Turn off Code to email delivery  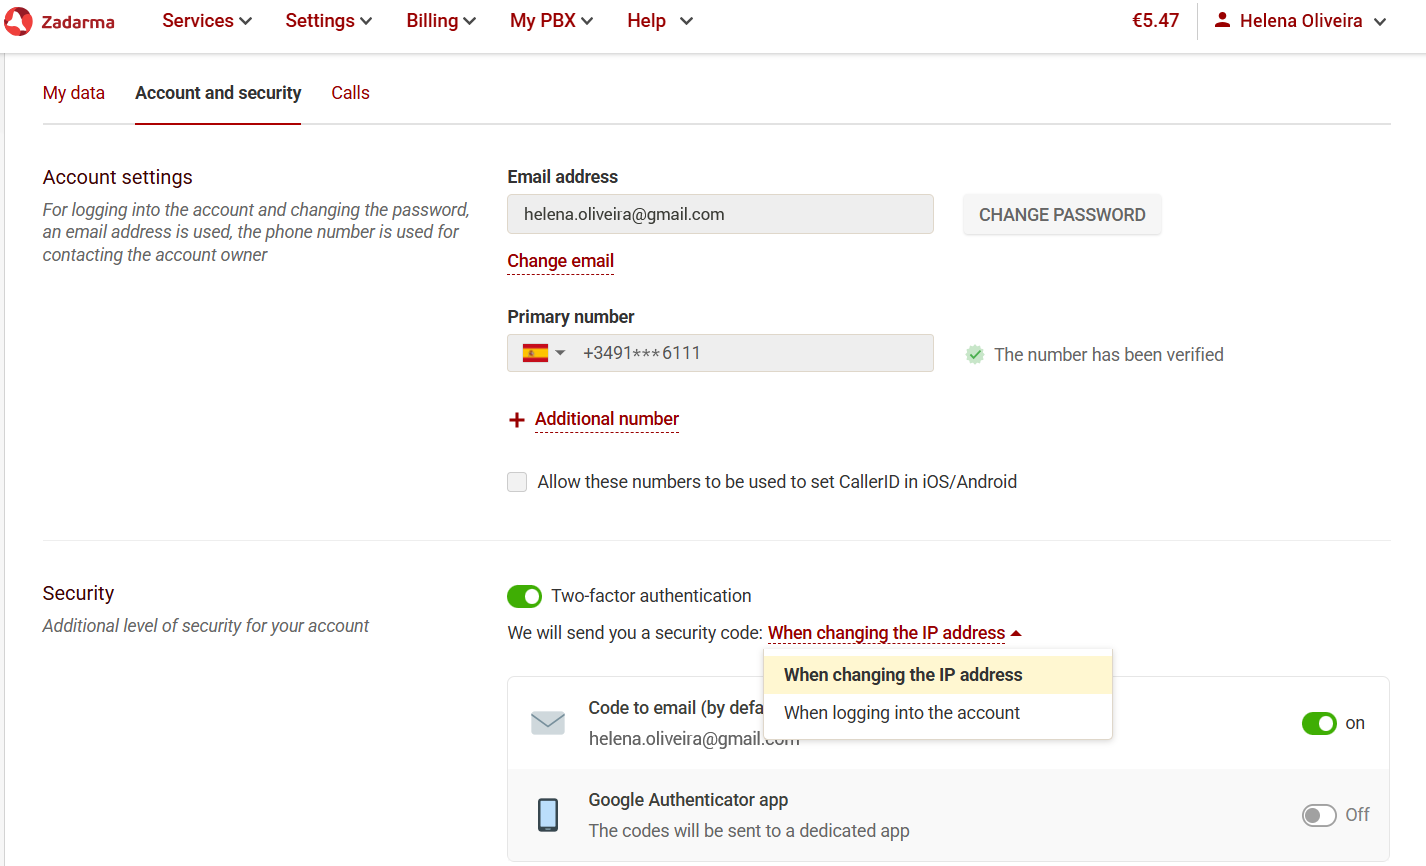[1319, 723]
